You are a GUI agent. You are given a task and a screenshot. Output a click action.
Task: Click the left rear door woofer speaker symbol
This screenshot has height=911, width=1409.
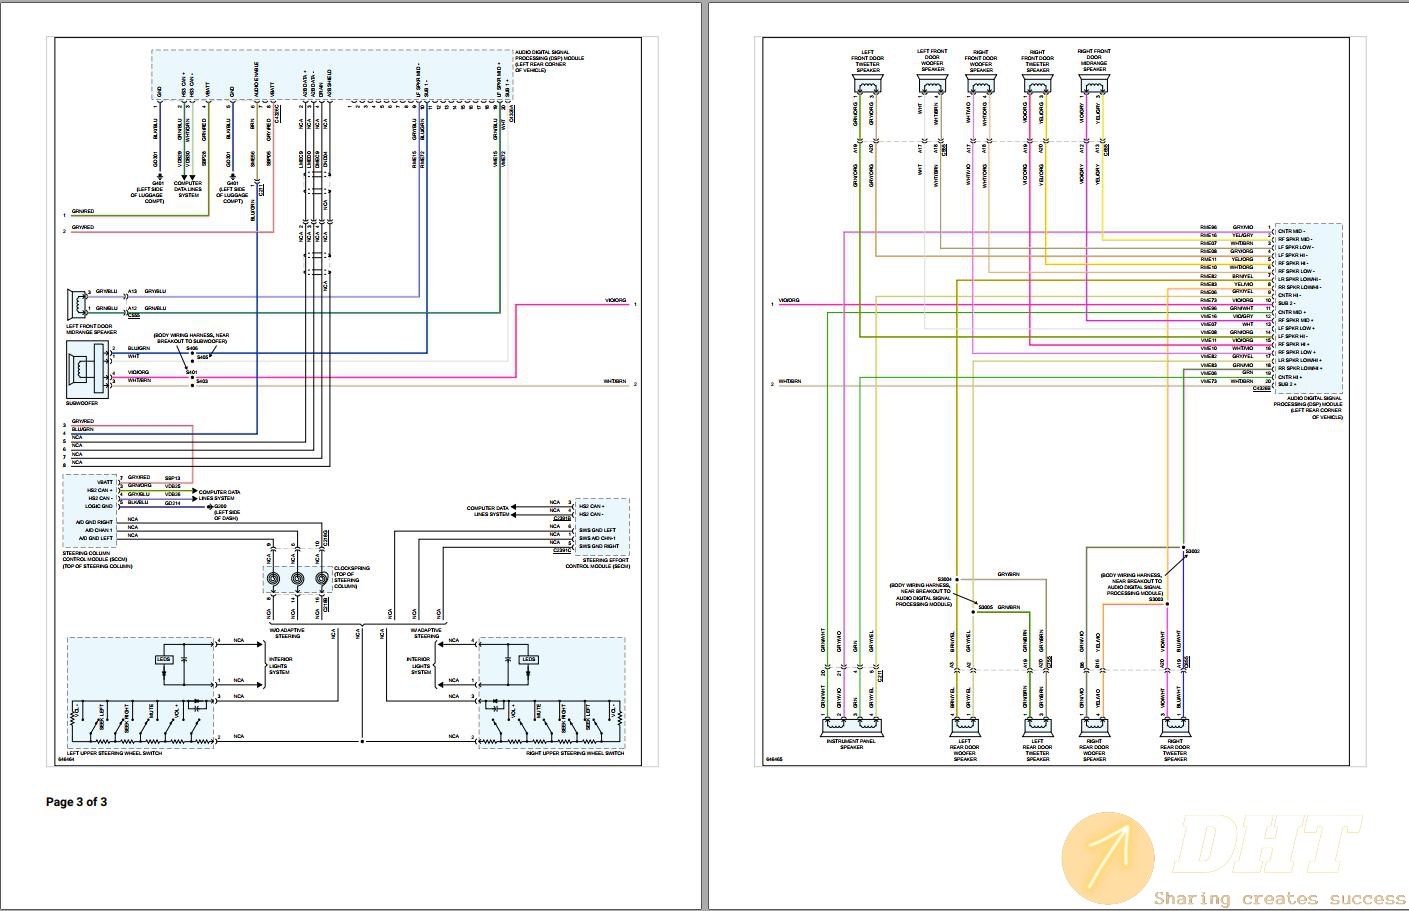(x=964, y=729)
